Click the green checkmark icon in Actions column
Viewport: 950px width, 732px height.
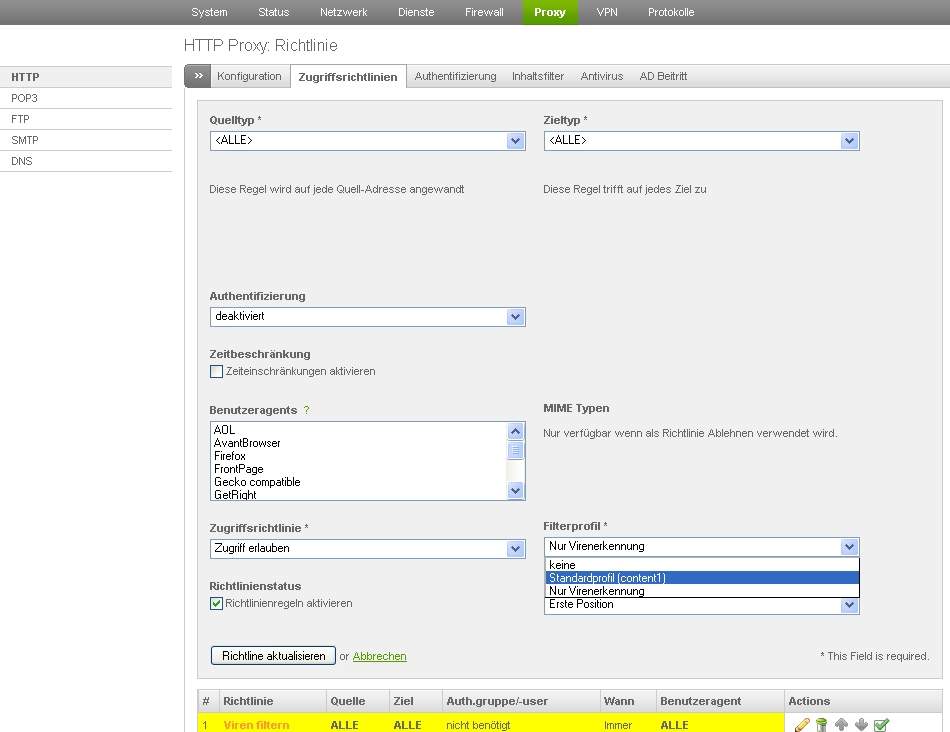click(x=881, y=725)
